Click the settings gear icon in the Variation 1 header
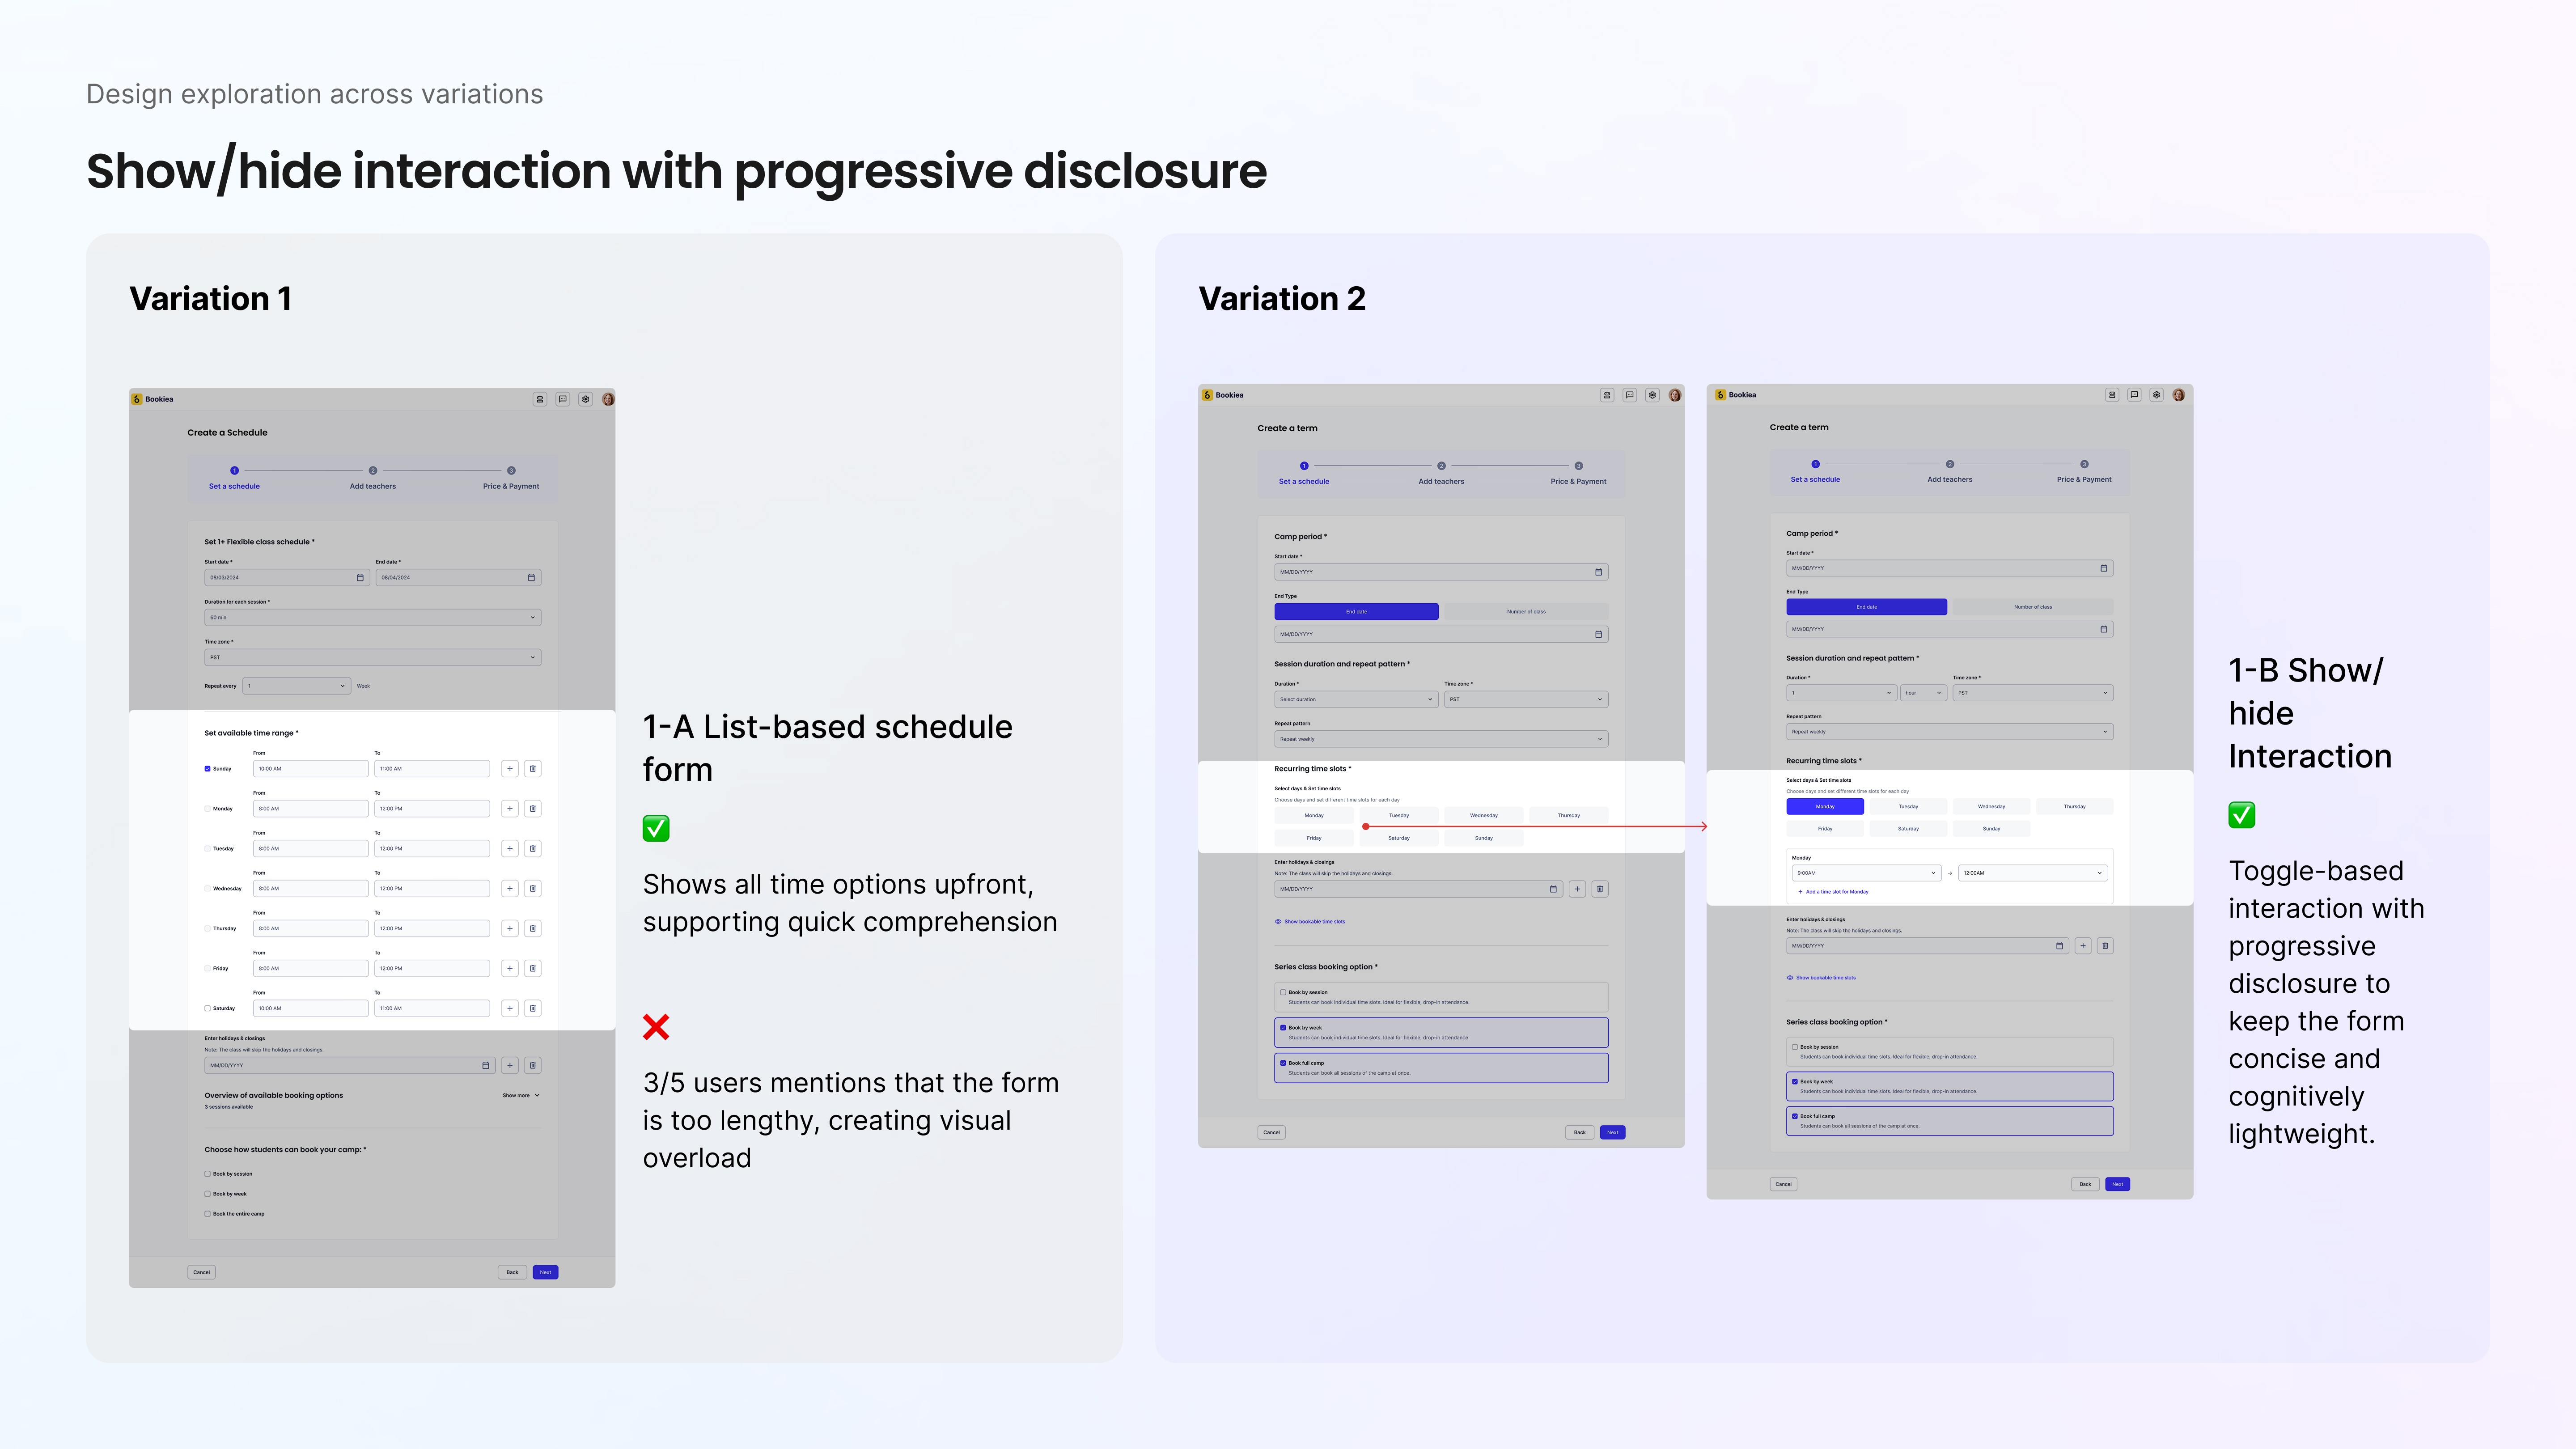 point(586,399)
